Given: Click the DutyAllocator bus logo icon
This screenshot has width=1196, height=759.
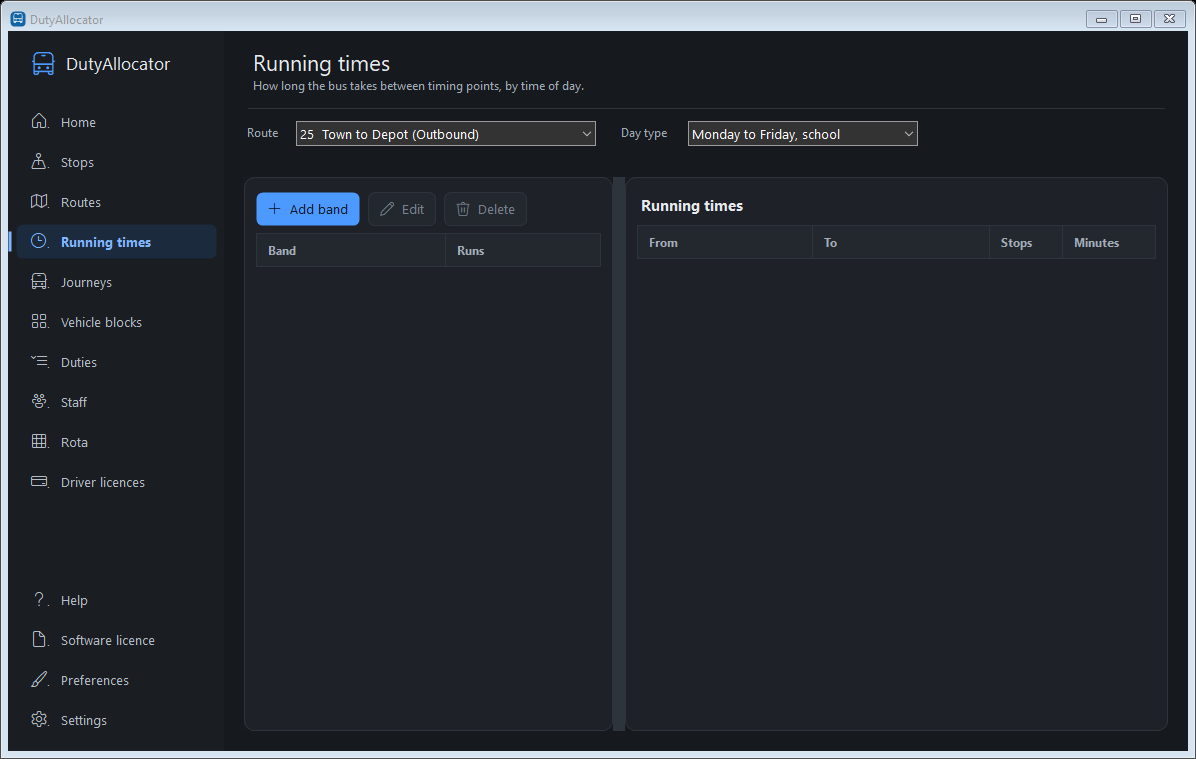Looking at the screenshot, I should pos(43,64).
